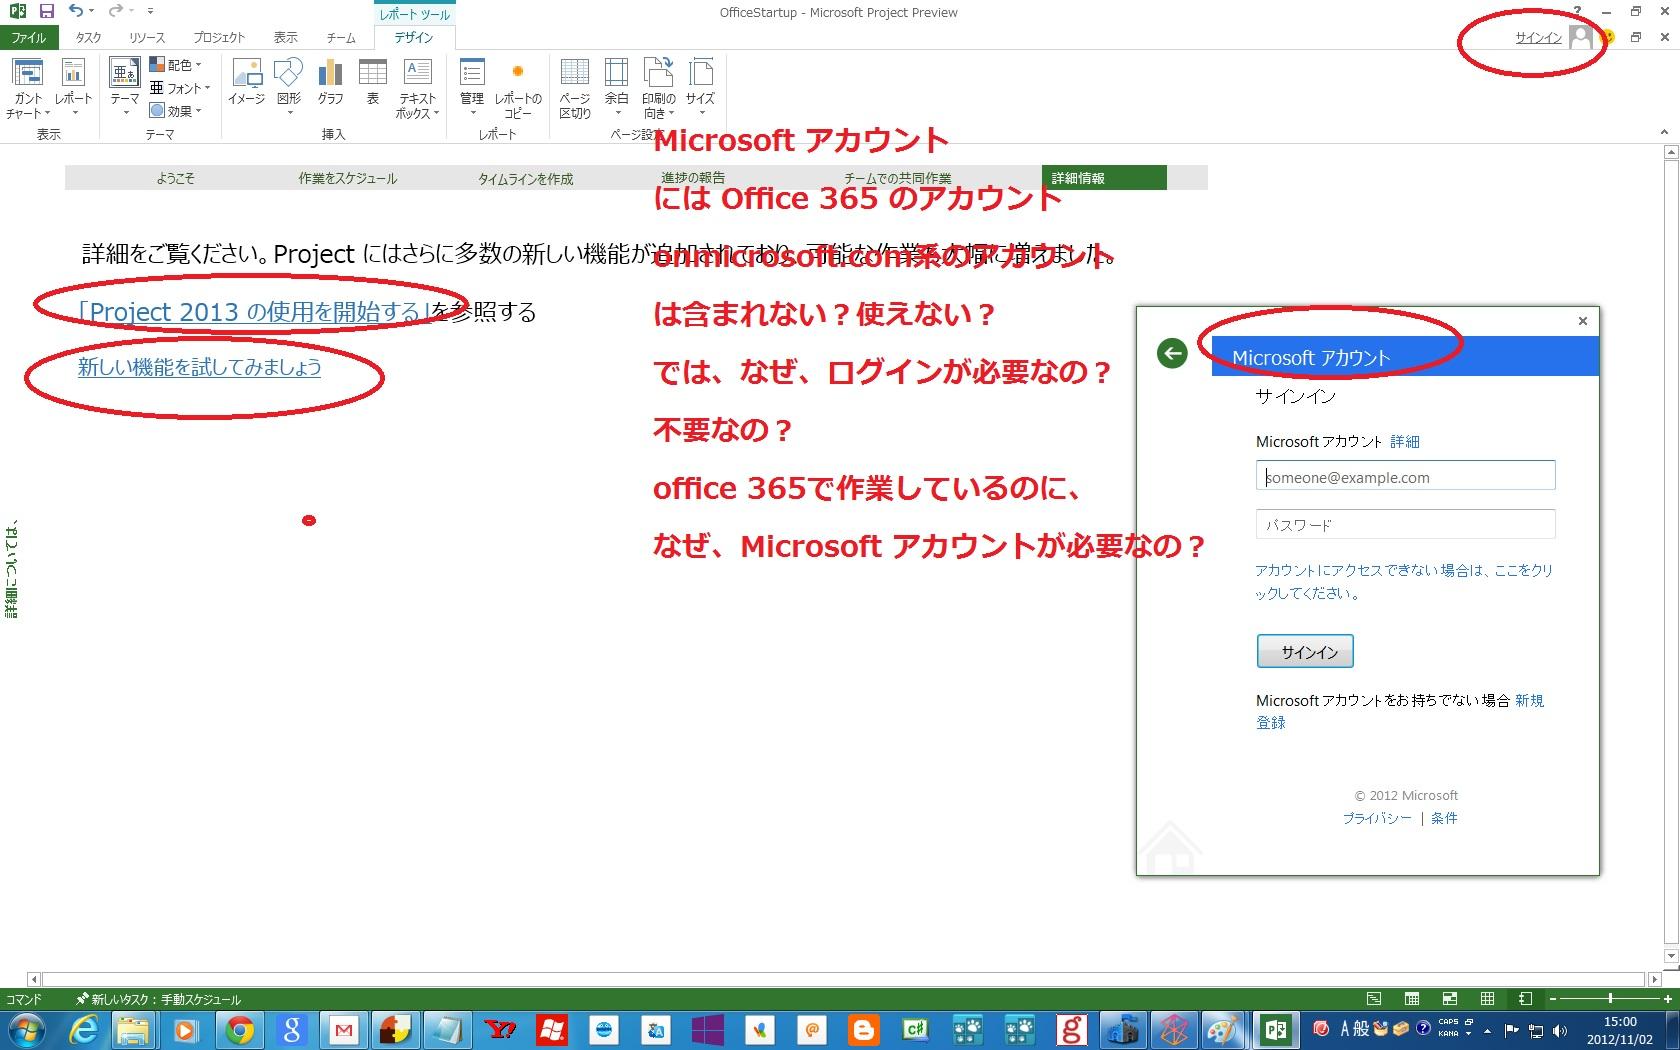The height and width of the screenshot is (1050, 1680).
Task: Redo the last undone action
Action: coord(115,11)
